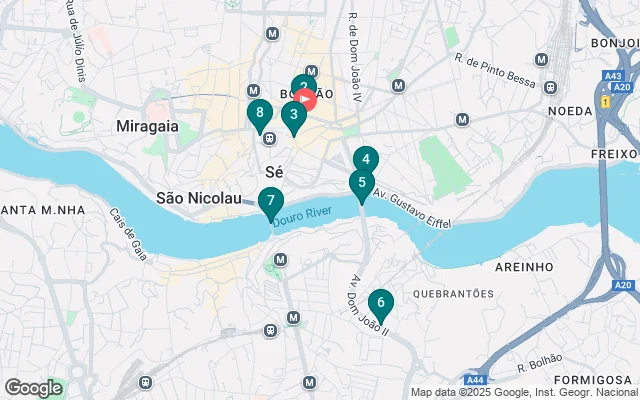Viewport: 640px width, 400px height.
Task: Open map pin number 4
Action: click(x=366, y=158)
